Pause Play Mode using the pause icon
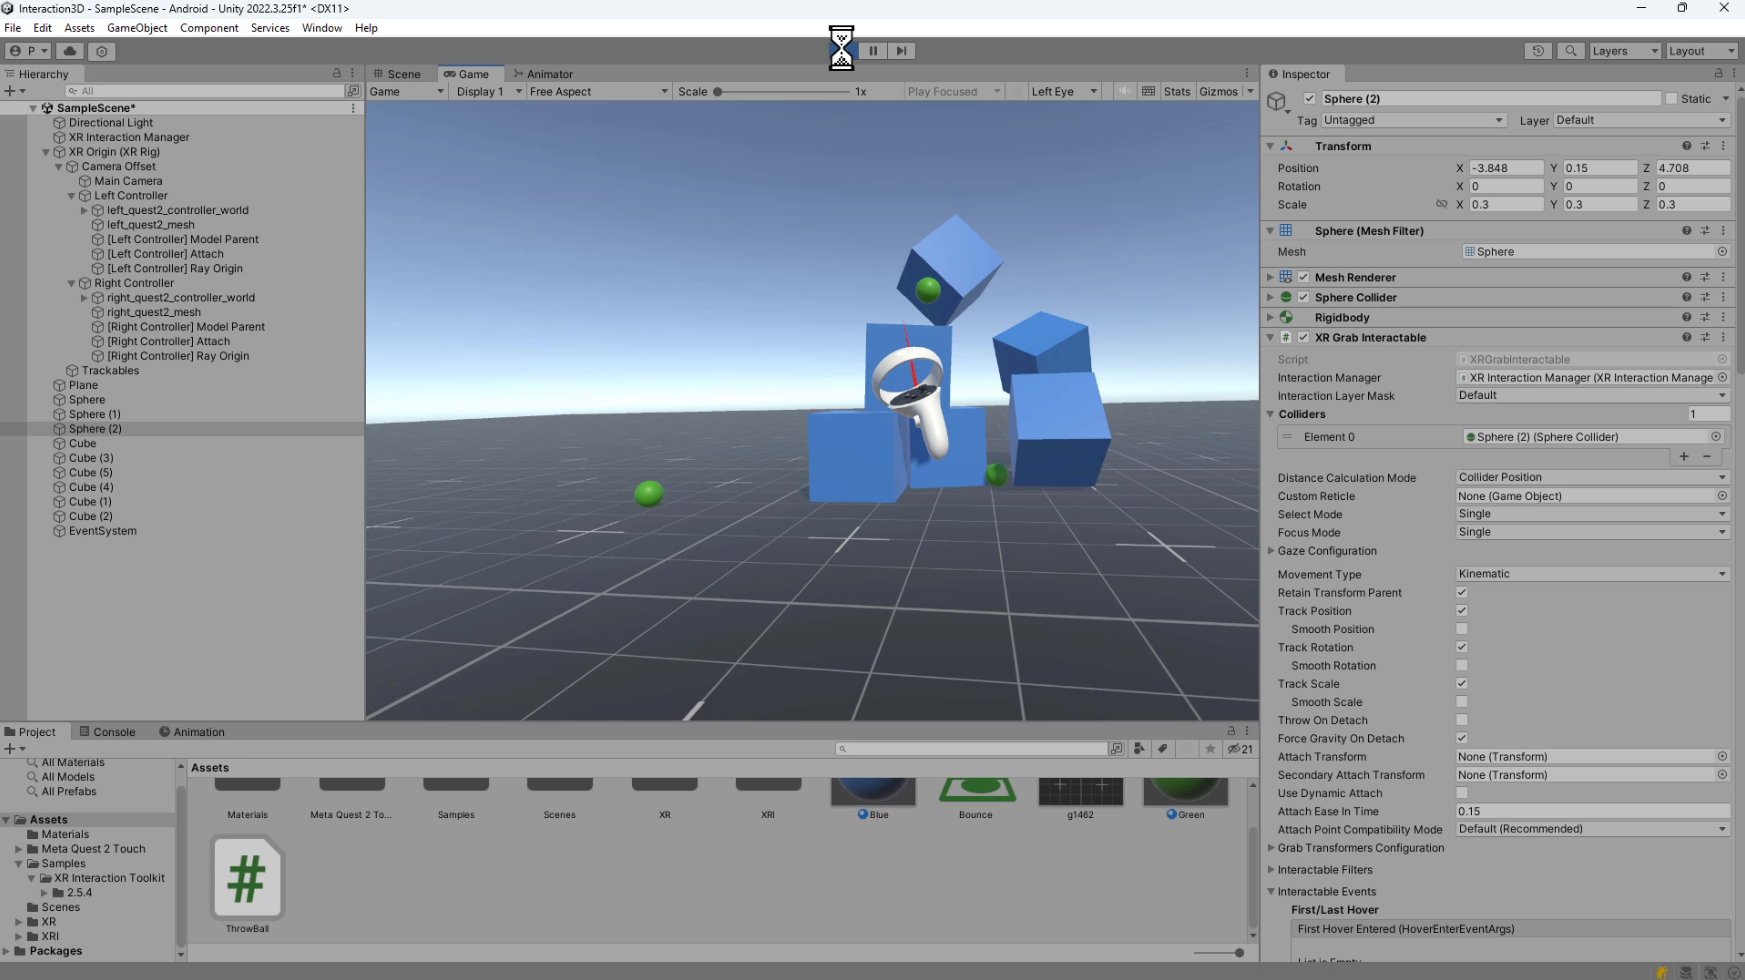The image size is (1745, 980). pos(873,51)
